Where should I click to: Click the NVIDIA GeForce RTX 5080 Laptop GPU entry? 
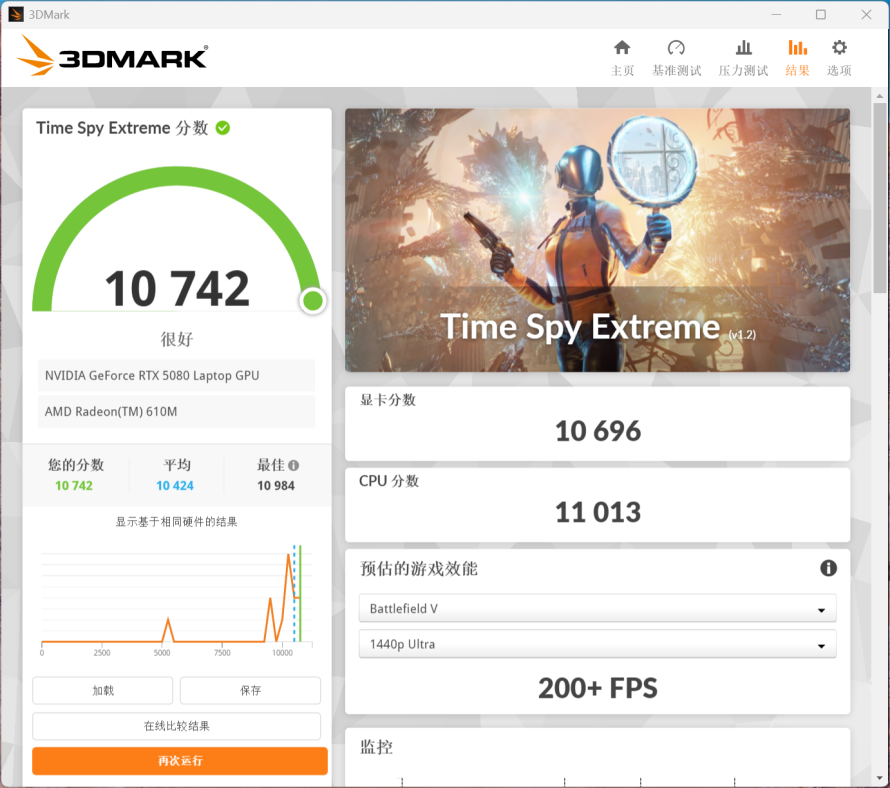point(177,376)
